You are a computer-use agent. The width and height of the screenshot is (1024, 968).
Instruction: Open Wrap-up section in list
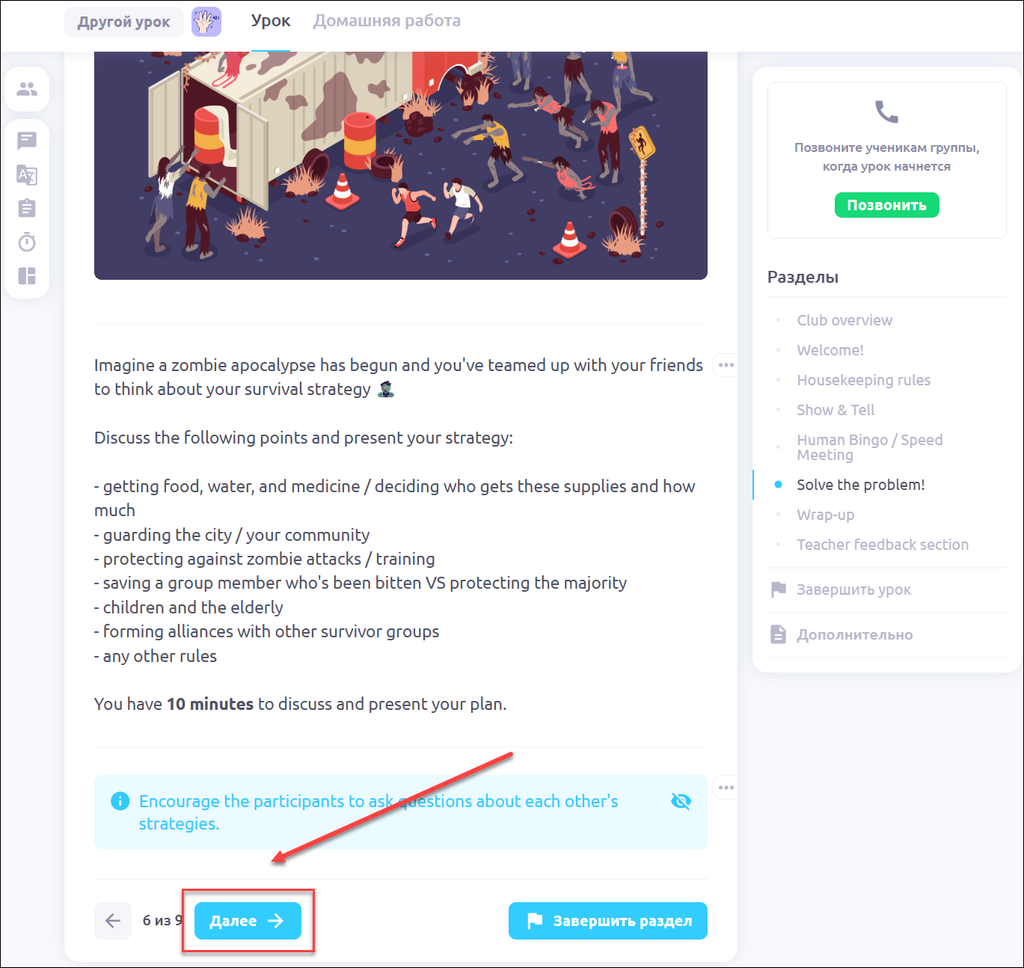pos(825,515)
